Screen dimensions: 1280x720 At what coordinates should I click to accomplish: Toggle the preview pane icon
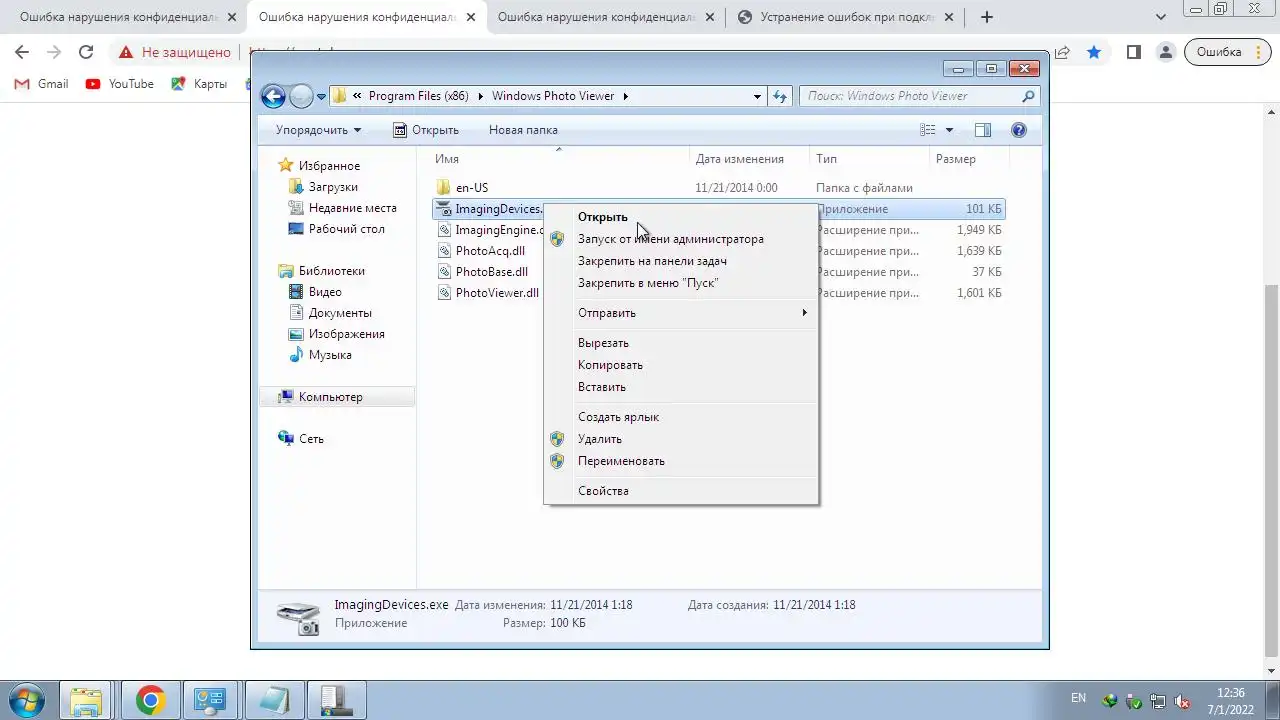click(x=983, y=130)
